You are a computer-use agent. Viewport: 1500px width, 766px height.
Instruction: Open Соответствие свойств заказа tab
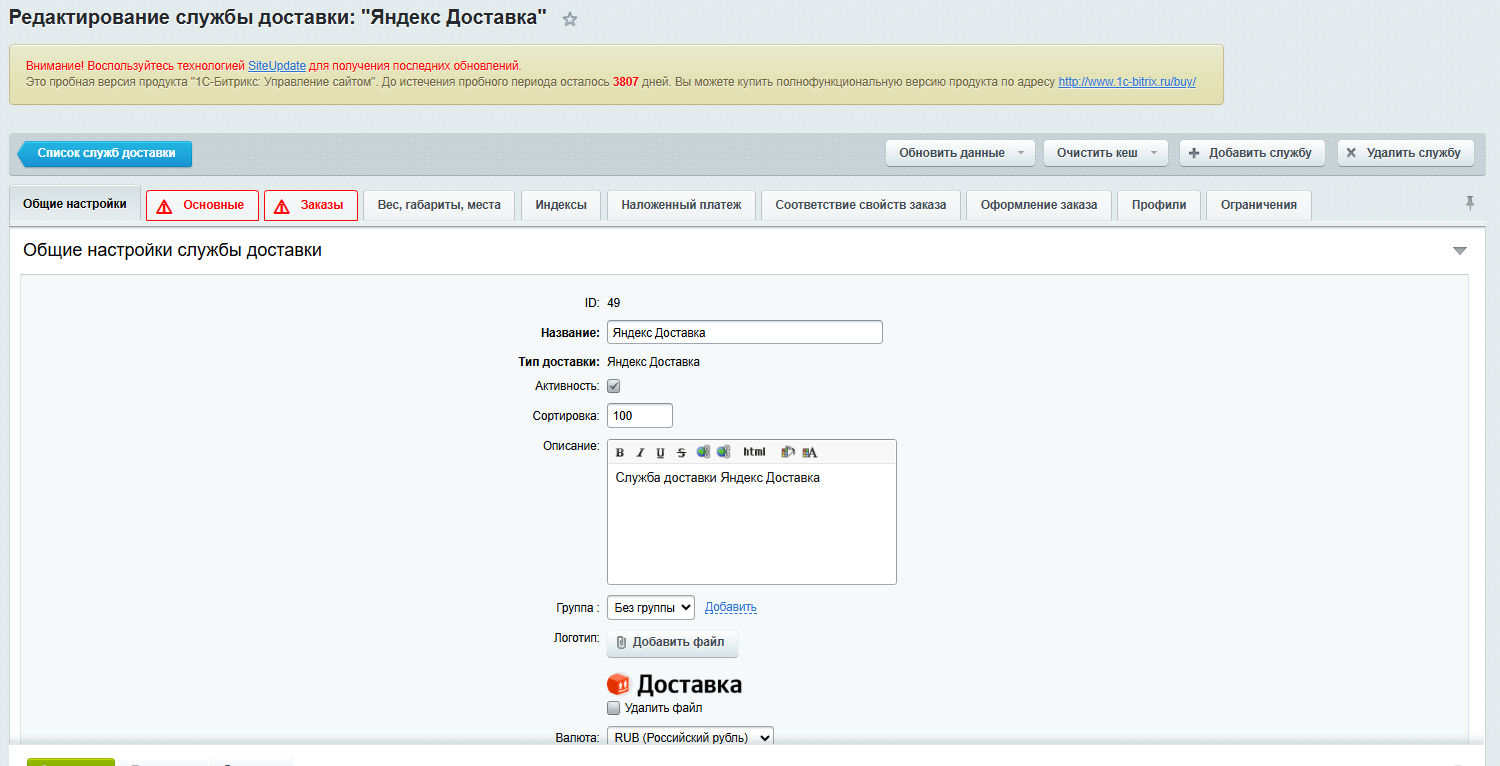861,205
